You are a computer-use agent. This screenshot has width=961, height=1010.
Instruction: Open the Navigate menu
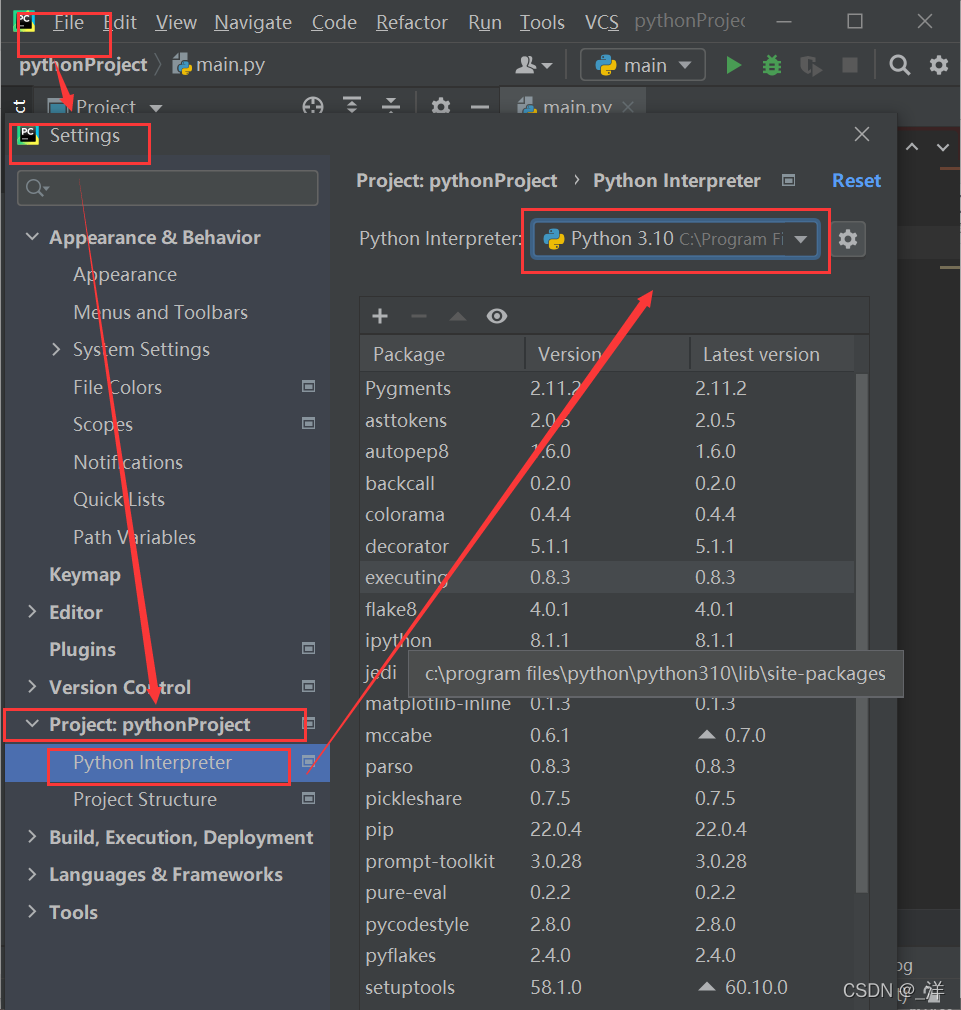(x=252, y=23)
